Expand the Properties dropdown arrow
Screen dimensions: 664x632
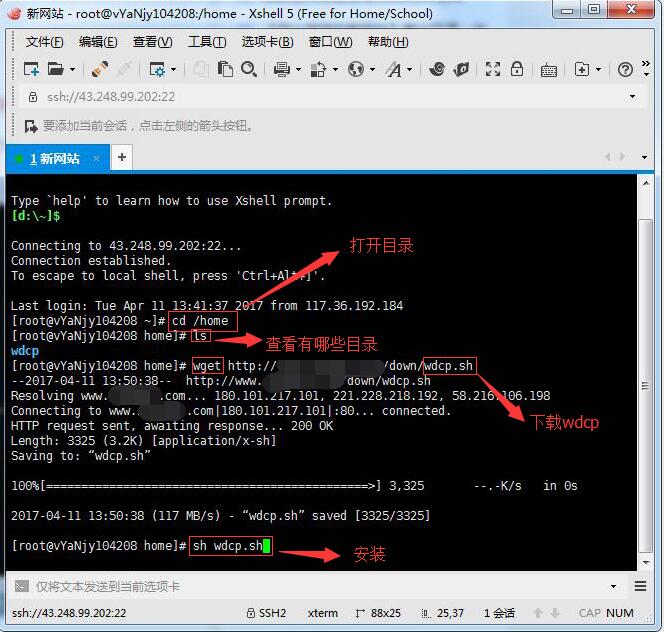tap(173, 69)
